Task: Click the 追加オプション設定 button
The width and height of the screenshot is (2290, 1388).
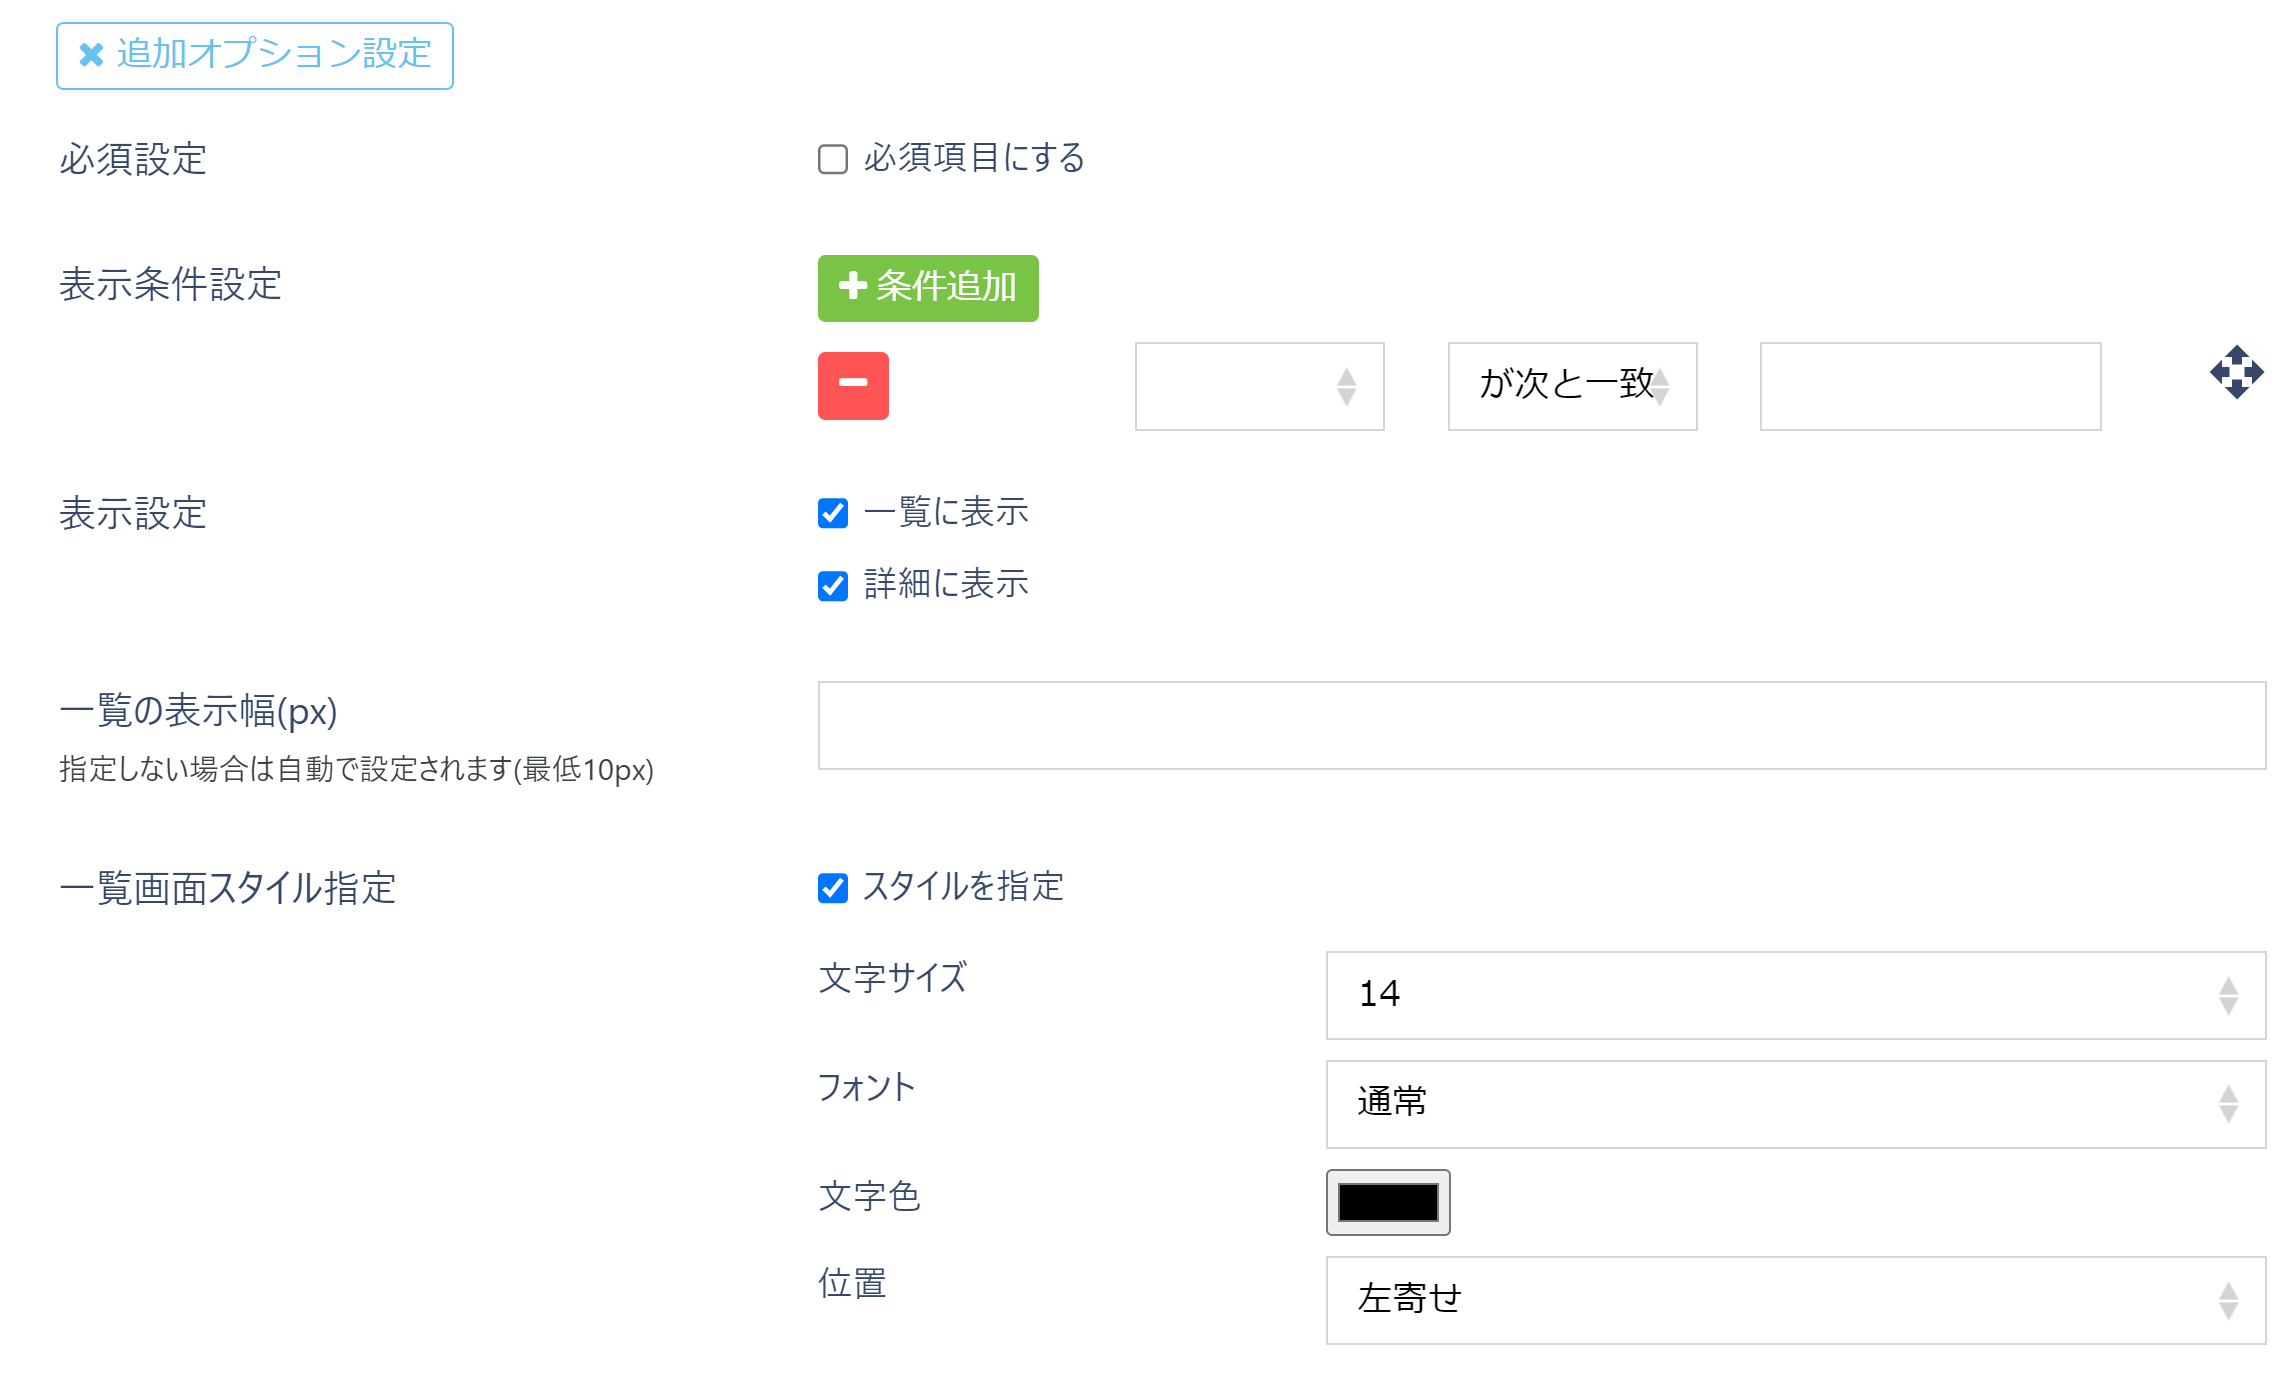Action: (x=255, y=55)
